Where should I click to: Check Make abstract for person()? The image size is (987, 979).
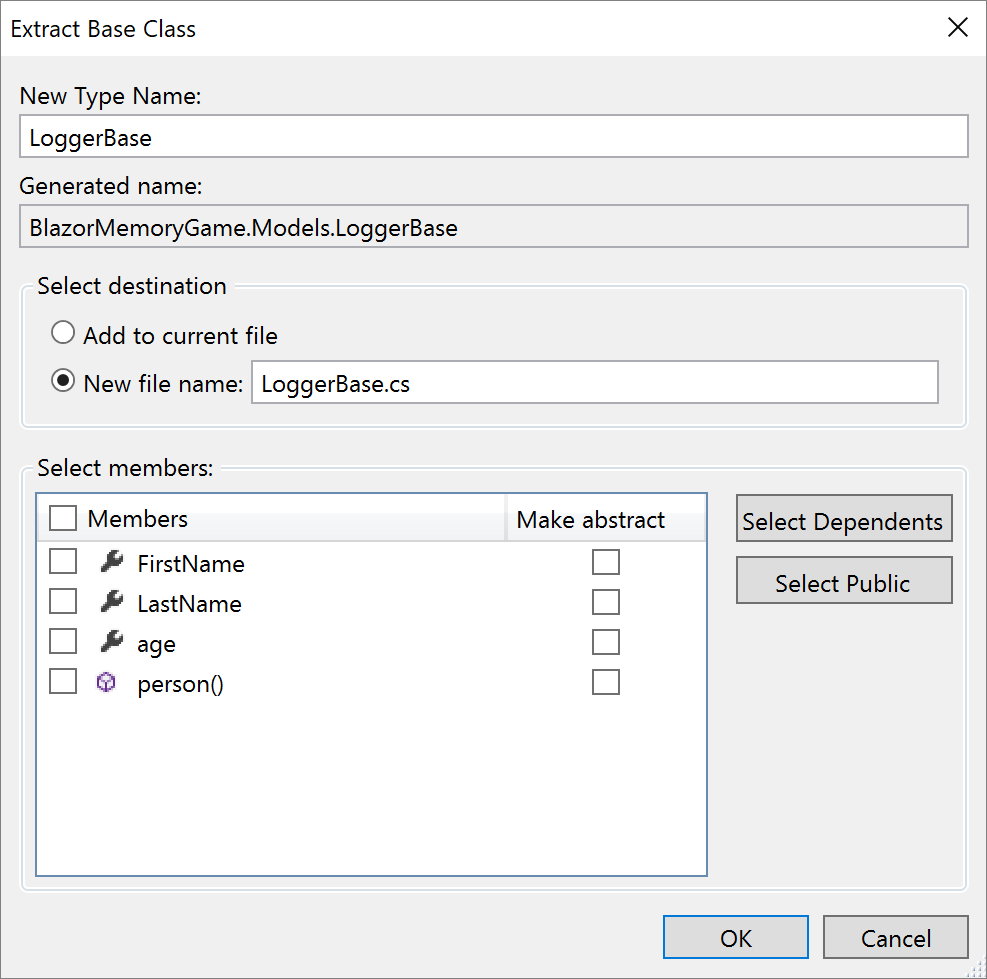(606, 682)
